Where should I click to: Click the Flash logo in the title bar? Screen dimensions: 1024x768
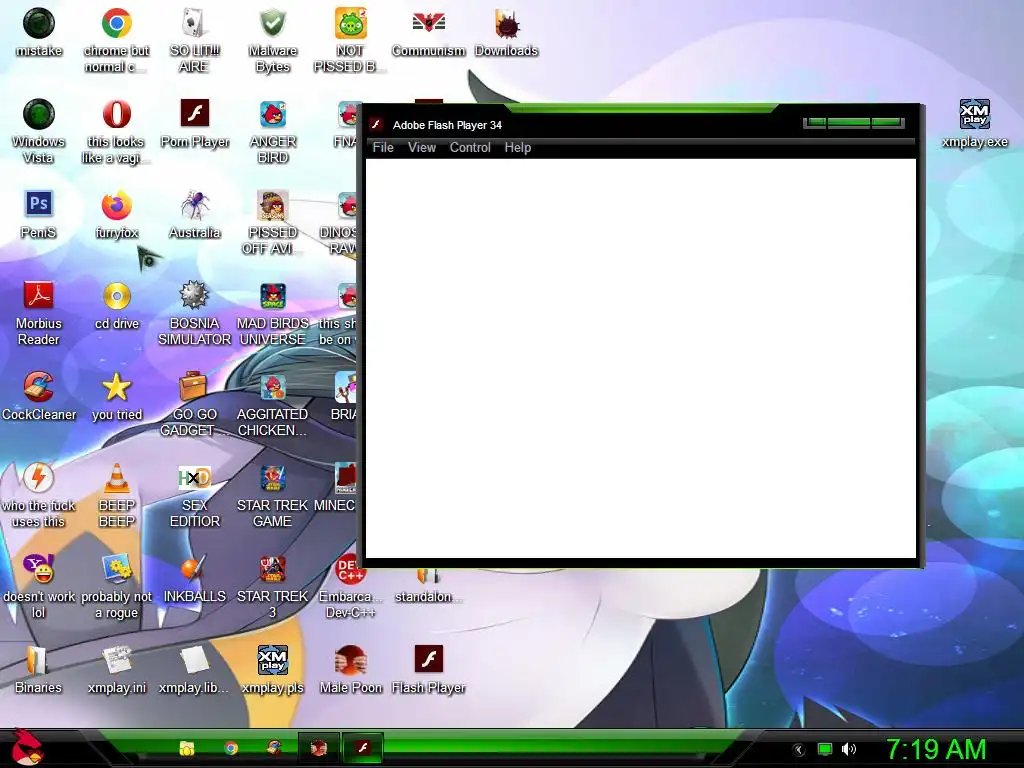tap(376, 125)
